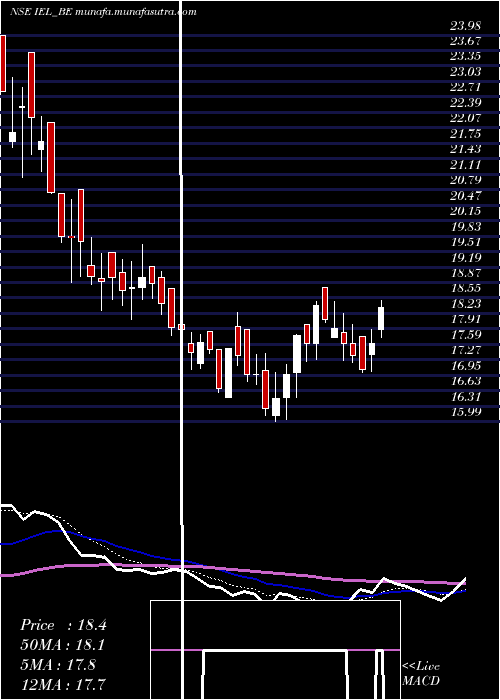Pick the 18.55 price level label
Screen dimensions: 500x700
466,288
